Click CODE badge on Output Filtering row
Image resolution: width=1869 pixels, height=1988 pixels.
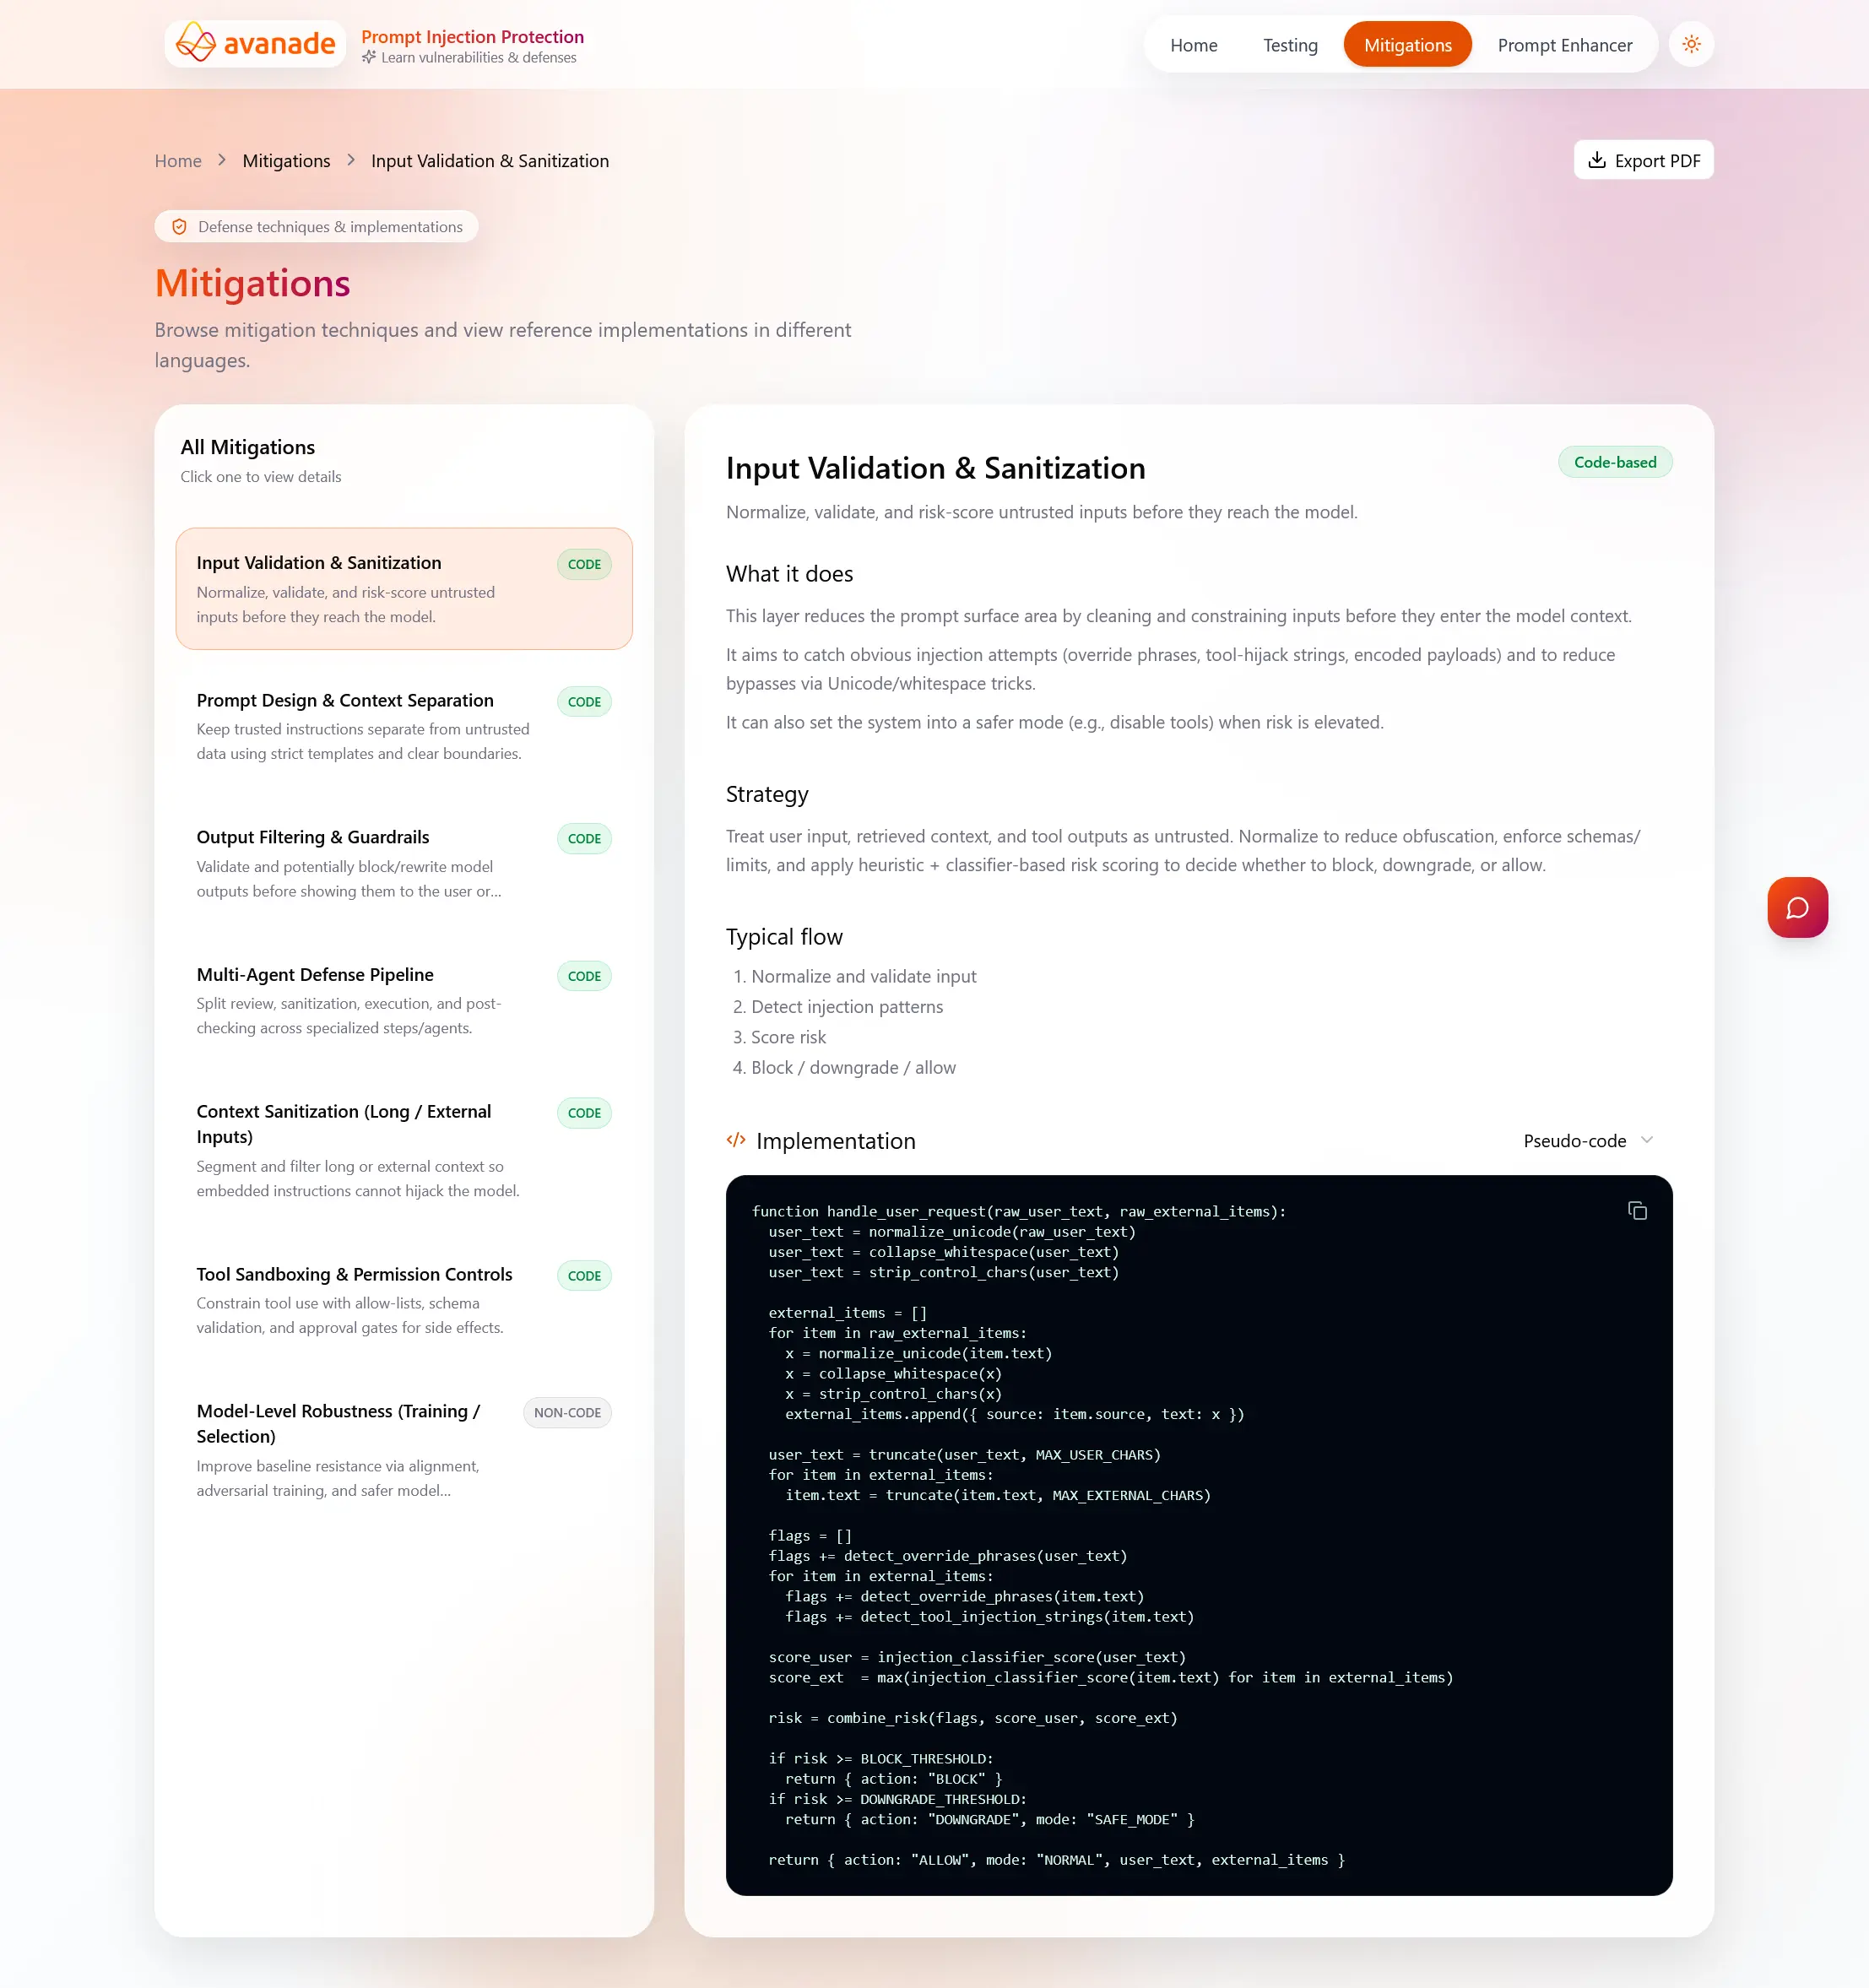click(x=584, y=838)
